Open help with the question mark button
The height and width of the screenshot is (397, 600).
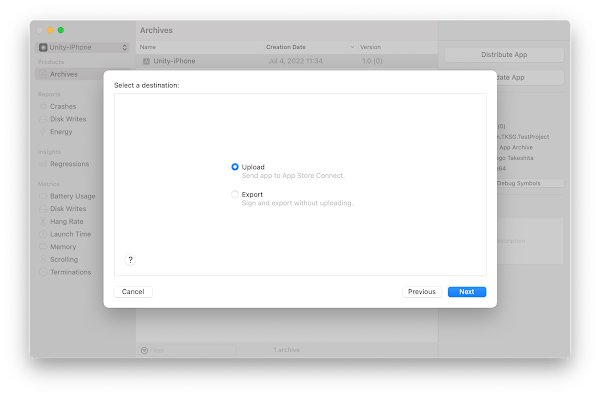tap(130, 260)
